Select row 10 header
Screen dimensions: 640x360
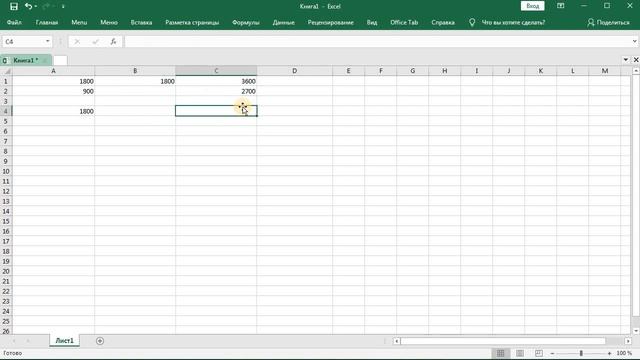click(6, 171)
